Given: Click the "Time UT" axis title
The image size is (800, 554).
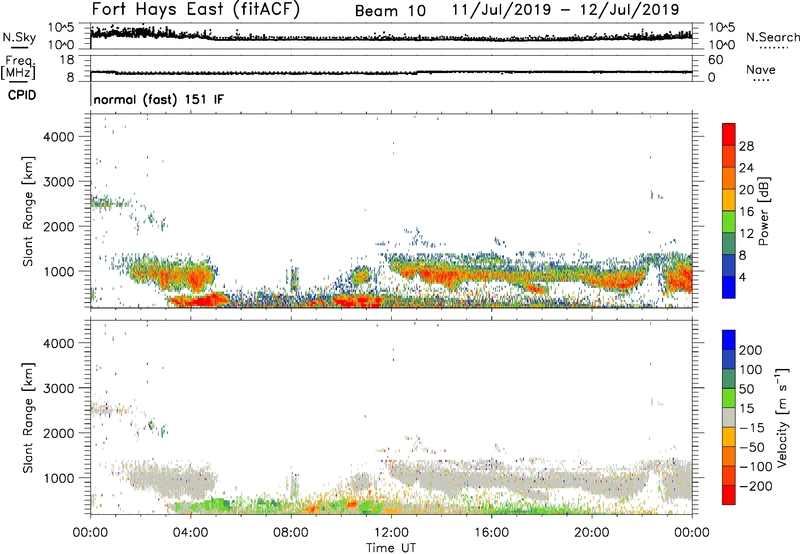Looking at the screenshot, I should click(391, 547).
